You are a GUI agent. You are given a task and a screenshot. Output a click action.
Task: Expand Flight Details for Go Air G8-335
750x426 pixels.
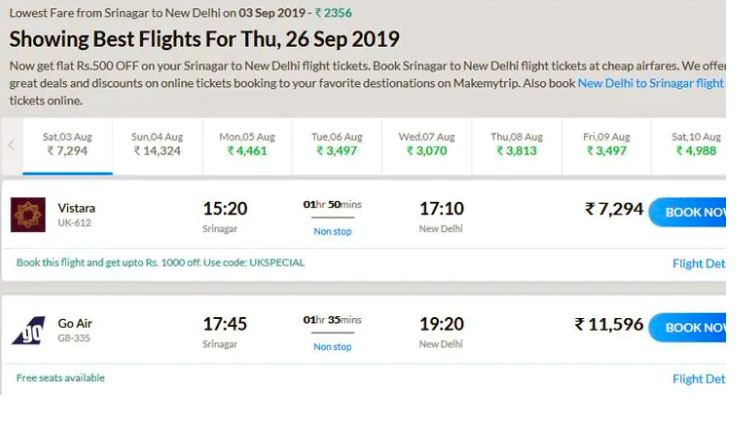click(699, 379)
